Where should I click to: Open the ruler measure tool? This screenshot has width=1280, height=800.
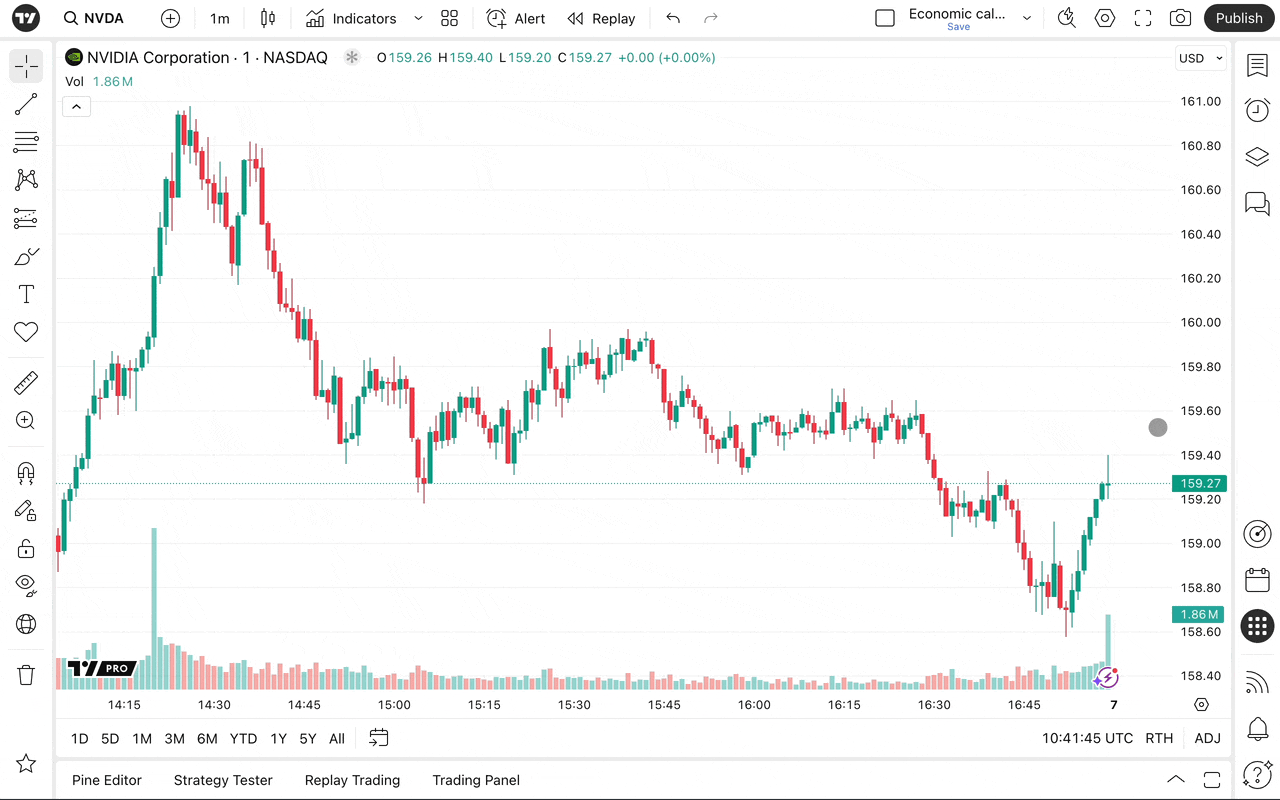(x=26, y=383)
